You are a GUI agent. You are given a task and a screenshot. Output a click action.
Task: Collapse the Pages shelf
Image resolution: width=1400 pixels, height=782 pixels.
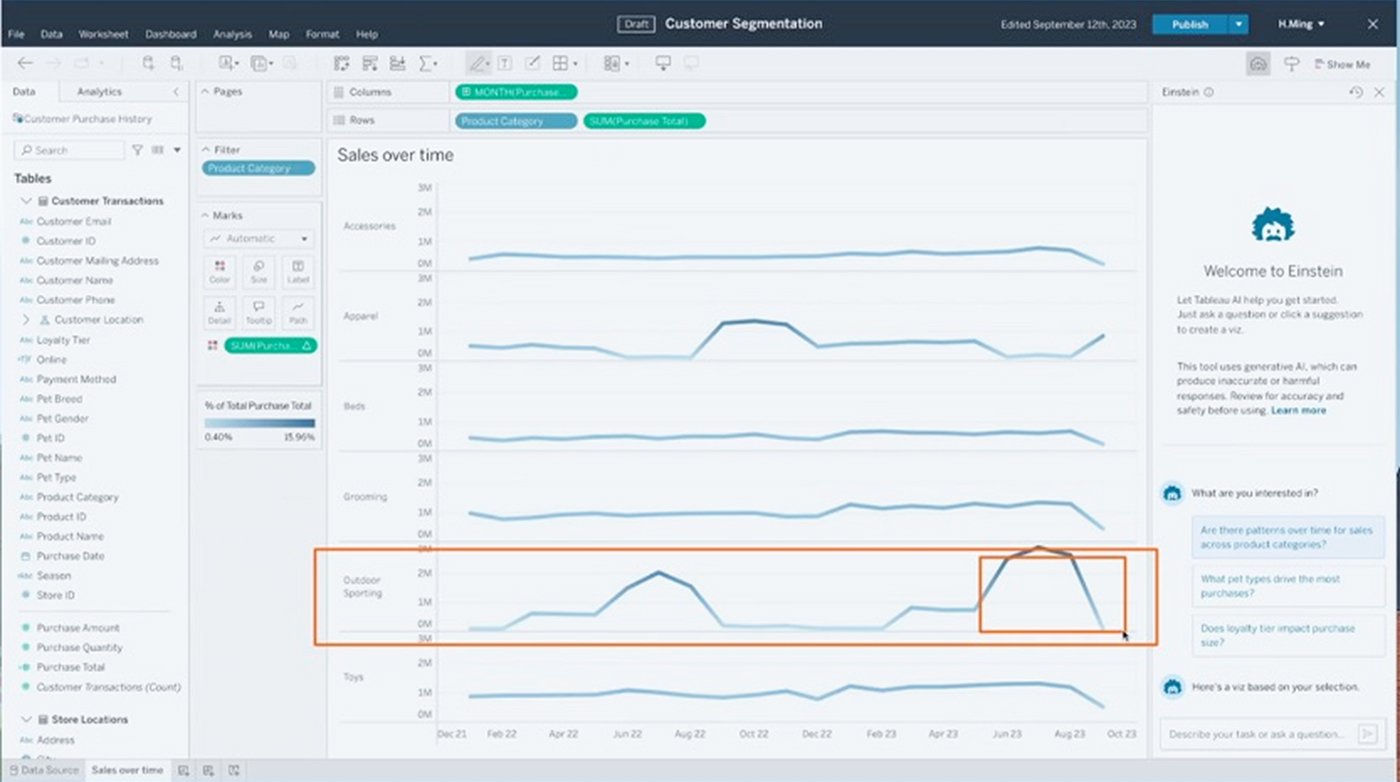pos(206,91)
